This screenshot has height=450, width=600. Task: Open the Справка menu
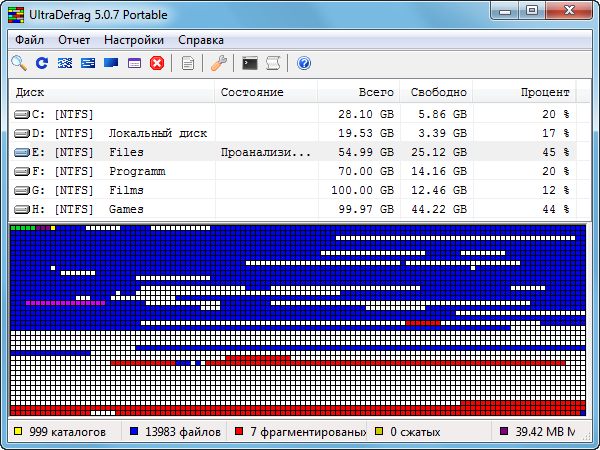pyautogui.click(x=201, y=40)
